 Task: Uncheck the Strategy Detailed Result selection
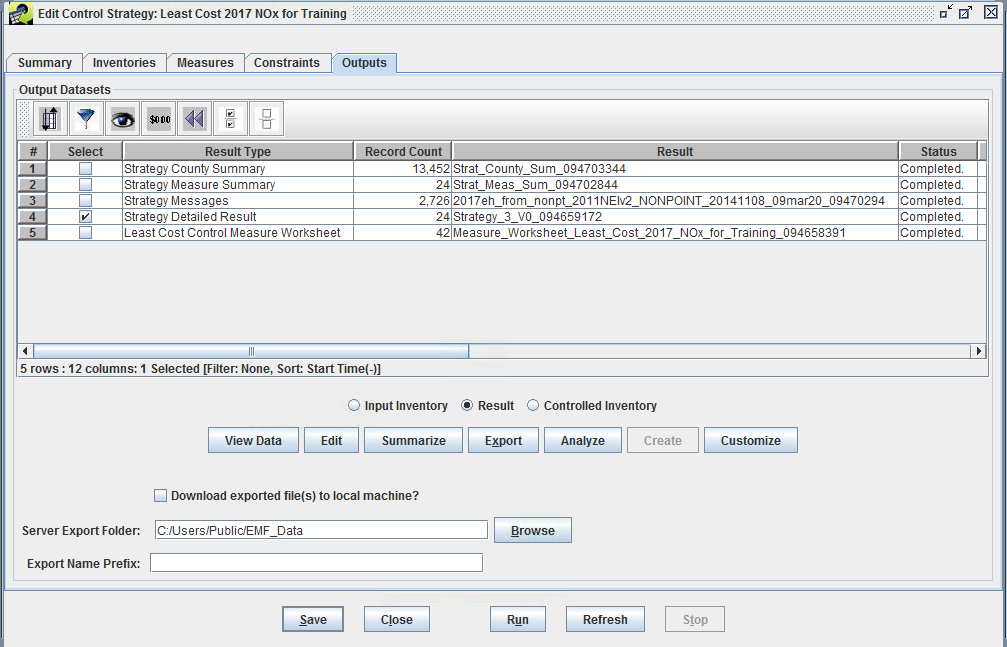click(85, 216)
